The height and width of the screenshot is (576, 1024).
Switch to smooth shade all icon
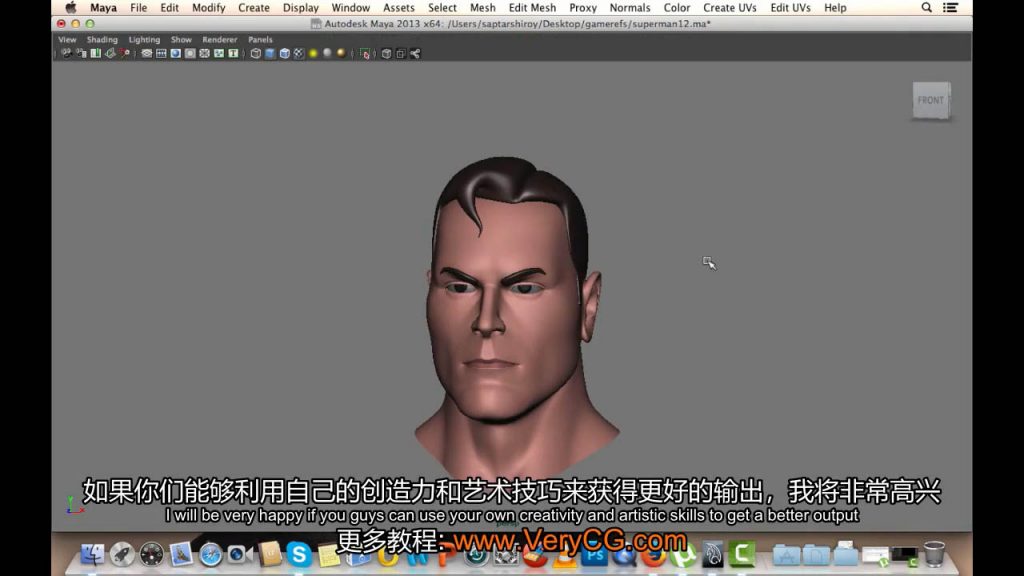[270, 54]
